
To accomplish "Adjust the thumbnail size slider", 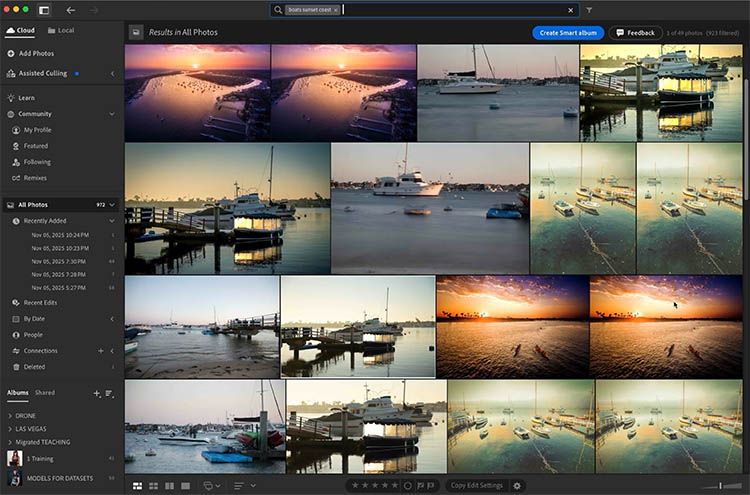I will (x=720, y=486).
